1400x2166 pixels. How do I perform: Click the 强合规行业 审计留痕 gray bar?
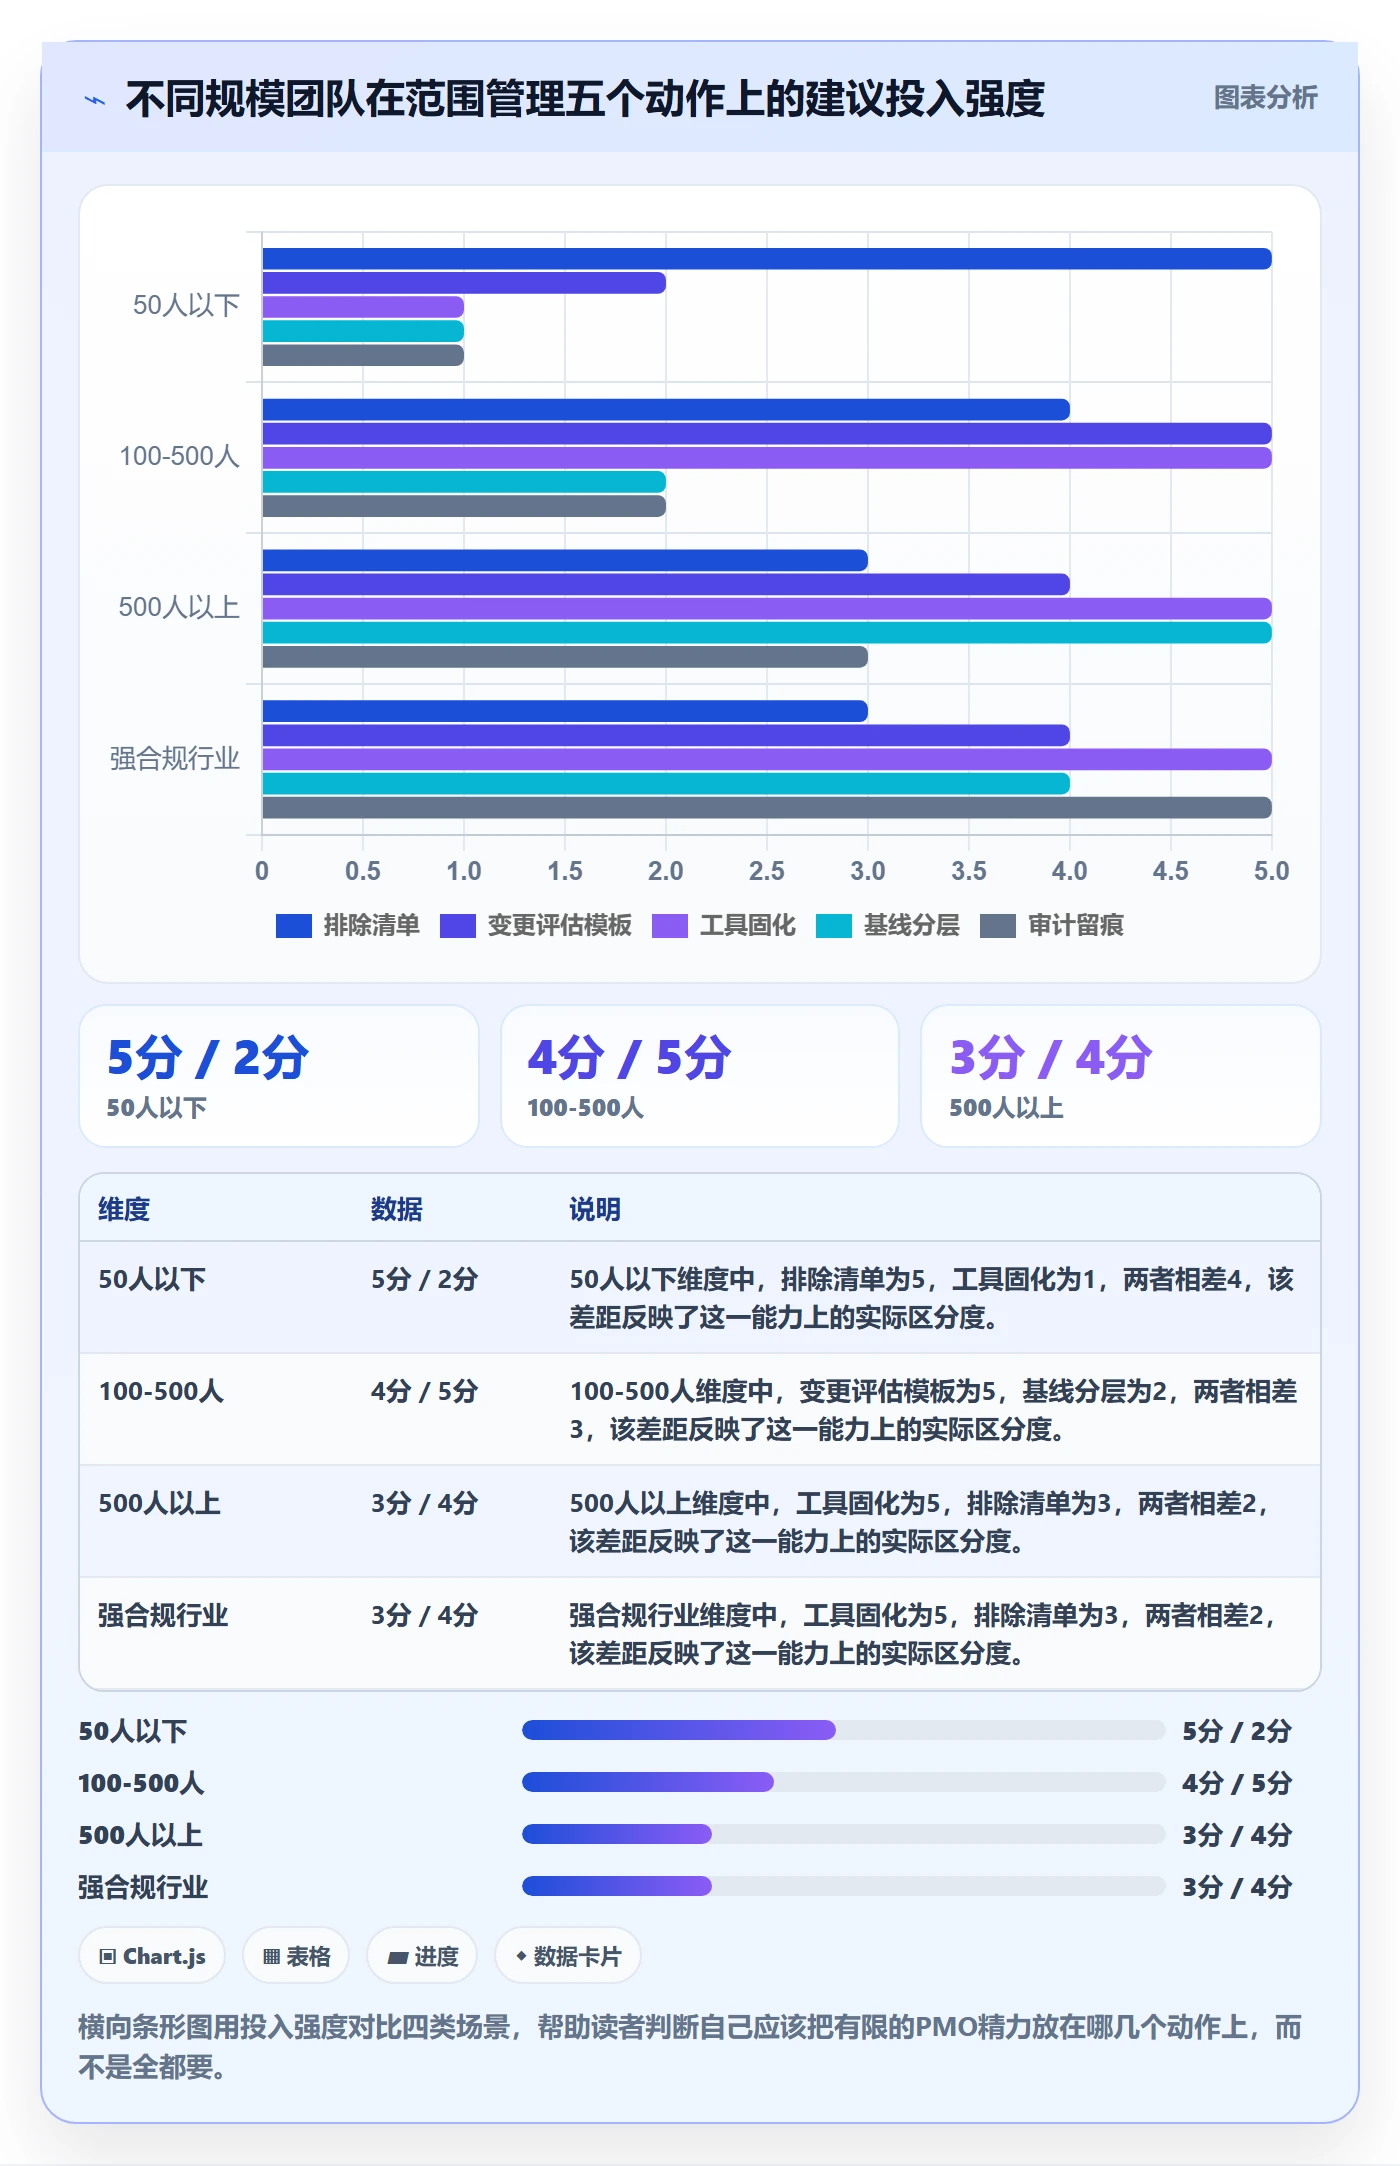point(767,808)
